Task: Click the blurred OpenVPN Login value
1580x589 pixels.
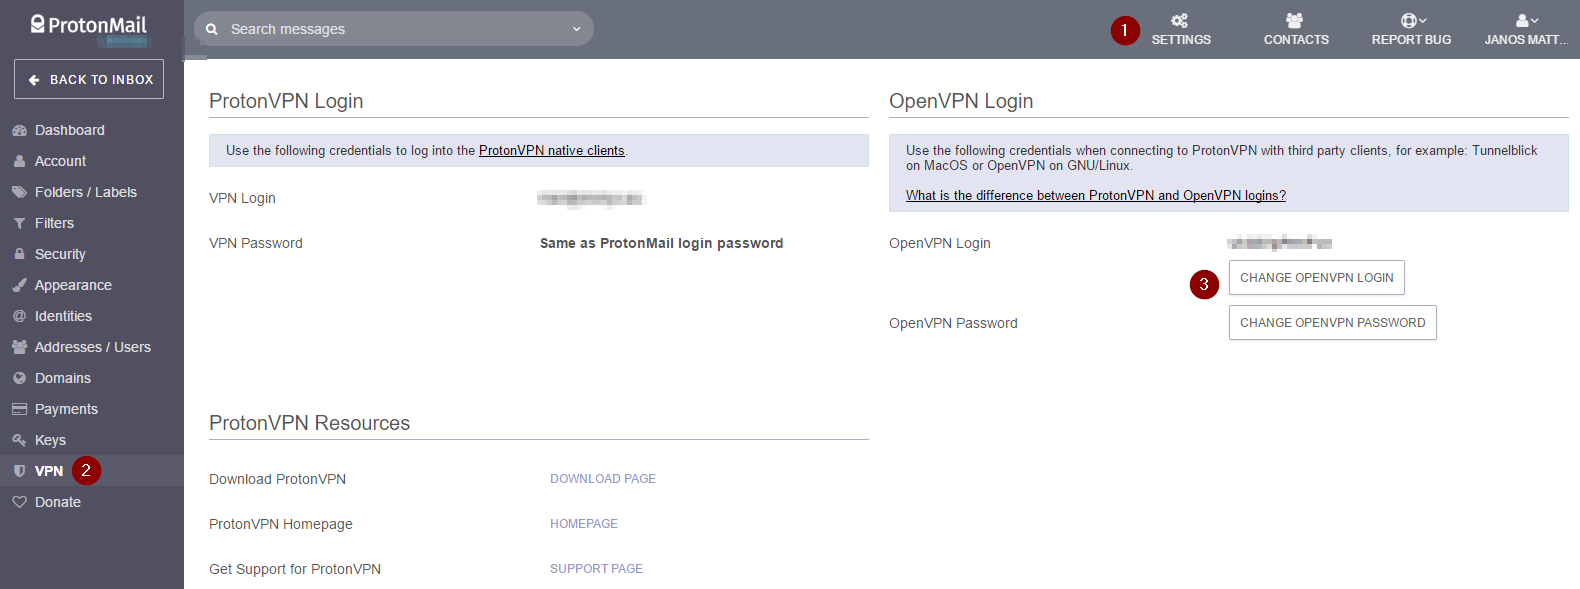Action: pos(1279,242)
